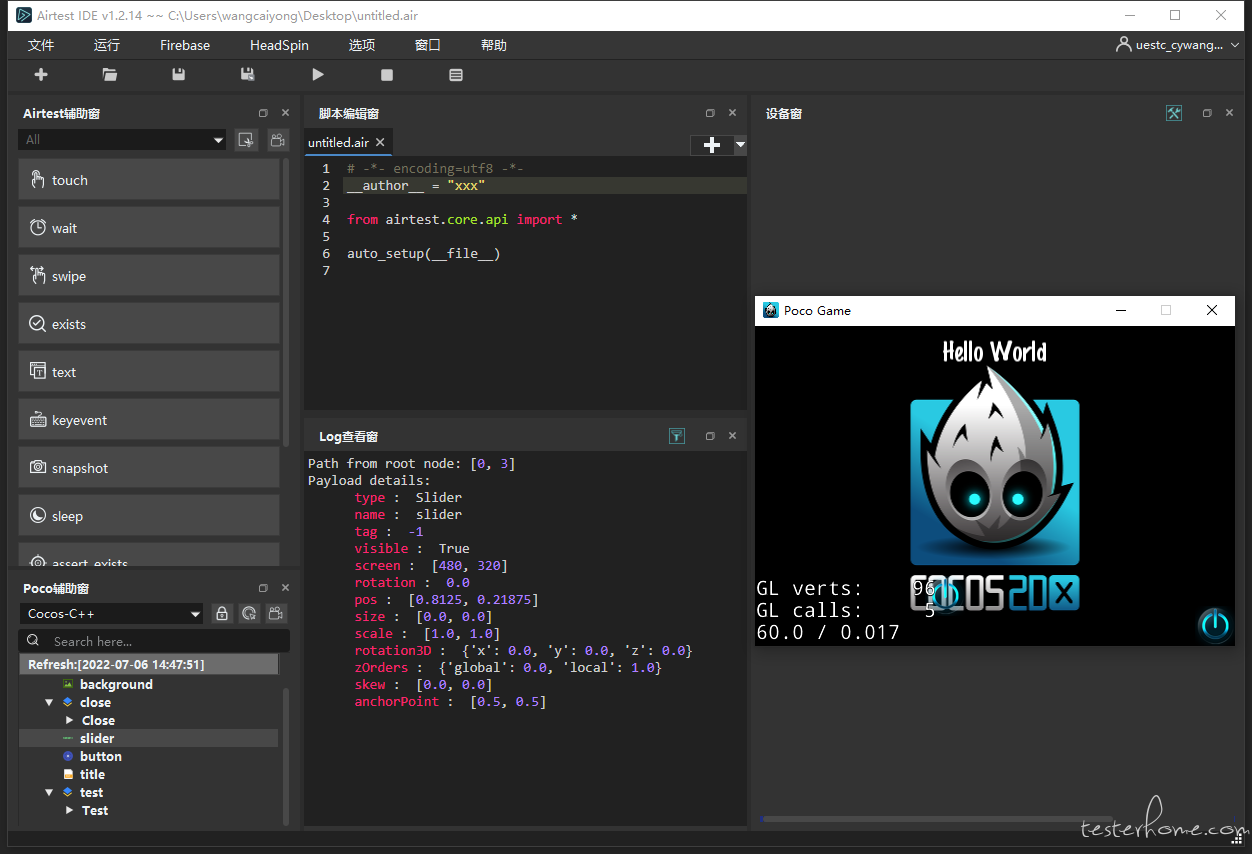Click the Poco inspector refresh-cursor icon
This screenshot has height=854, width=1252.
250,614
